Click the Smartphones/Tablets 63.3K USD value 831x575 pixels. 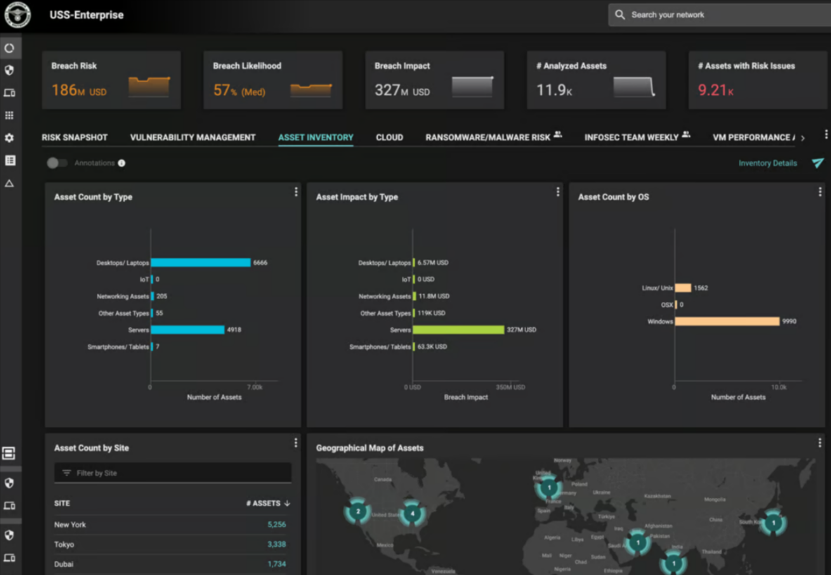click(432, 347)
